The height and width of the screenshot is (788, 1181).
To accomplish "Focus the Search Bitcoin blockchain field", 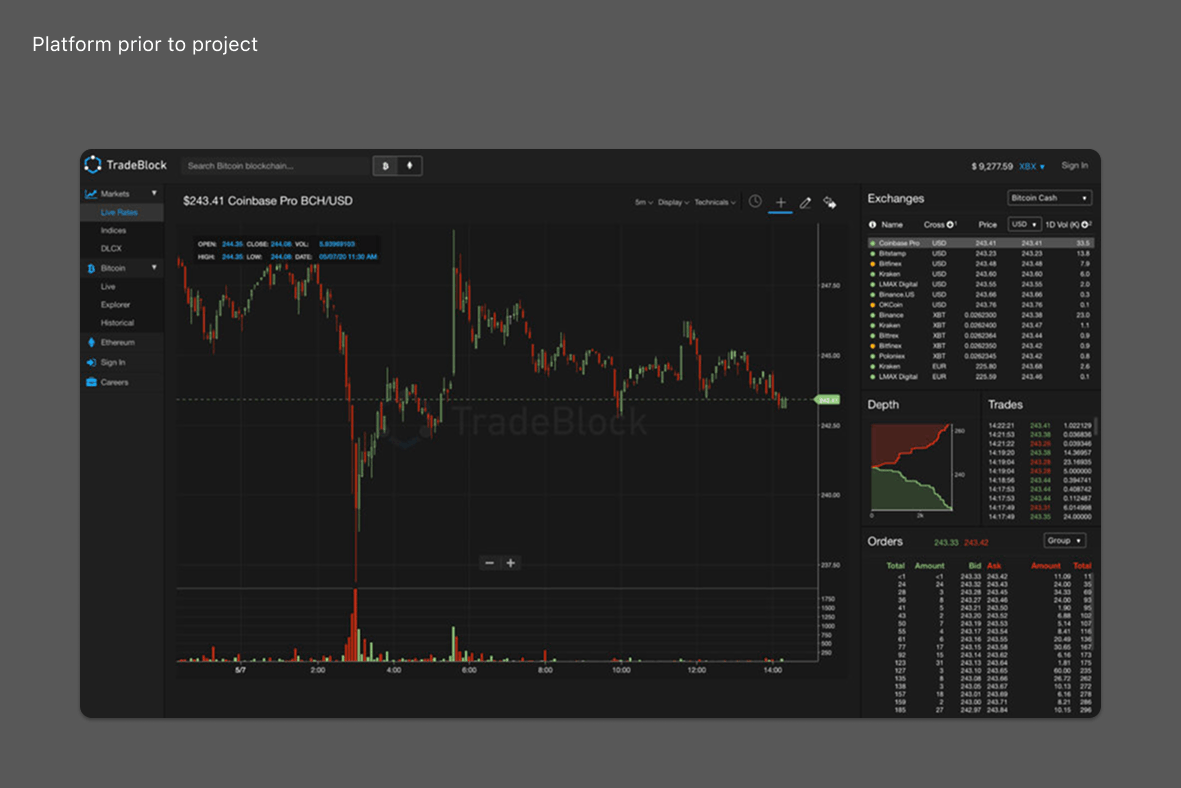I will click(x=276, y=166).
